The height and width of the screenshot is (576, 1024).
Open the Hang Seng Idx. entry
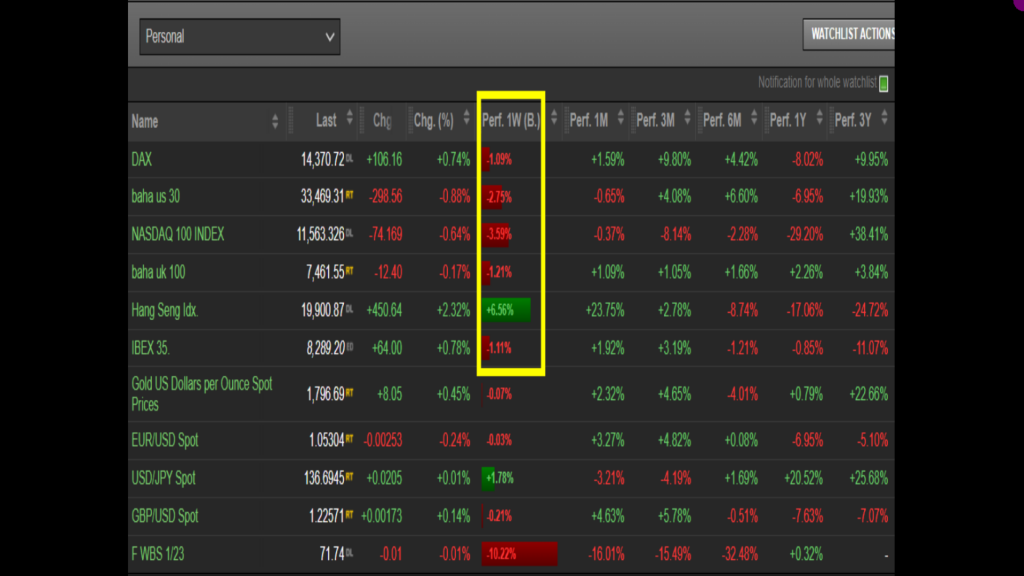tap(165, 310)
